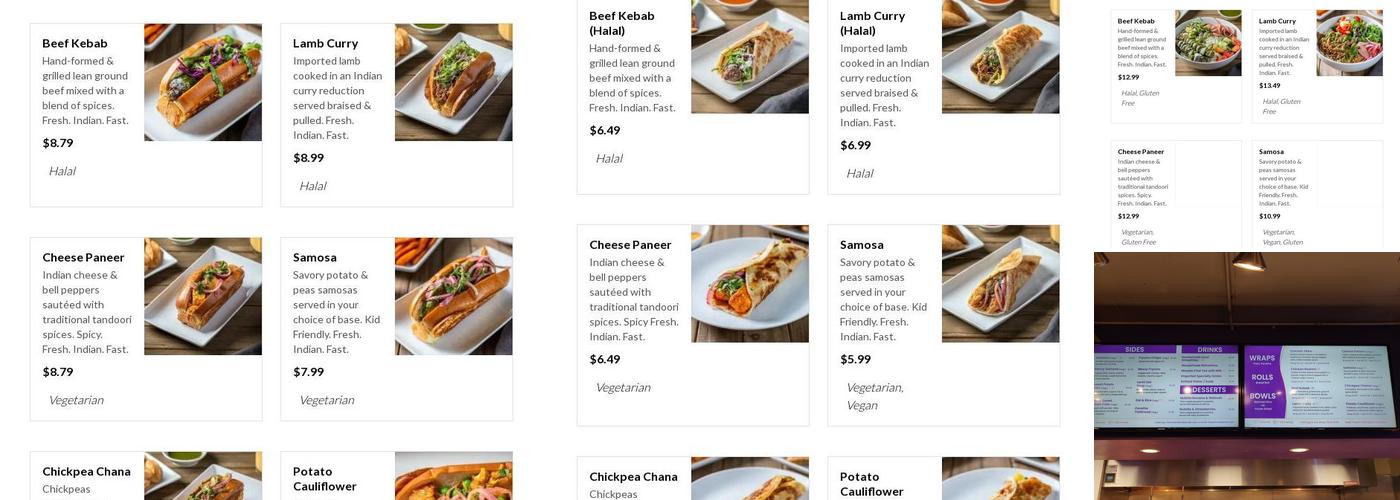Open the Beef Kebab (Halal) wrap image
1400x500 pixels.
coord(749,56)
